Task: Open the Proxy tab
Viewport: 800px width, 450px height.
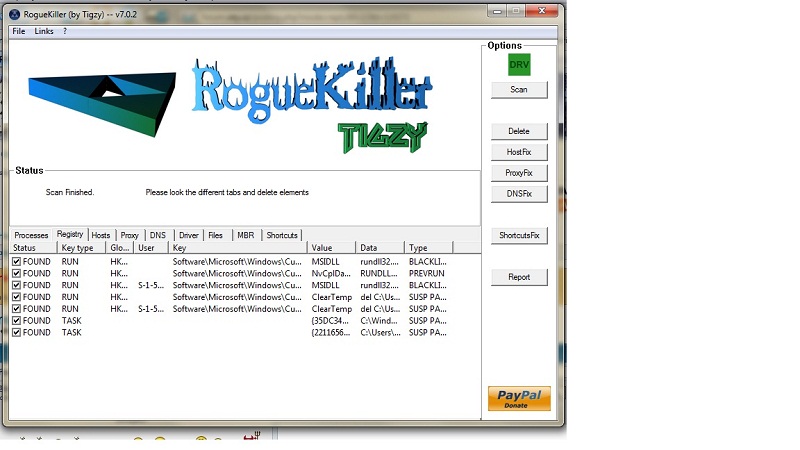Action: click(130, 235)
